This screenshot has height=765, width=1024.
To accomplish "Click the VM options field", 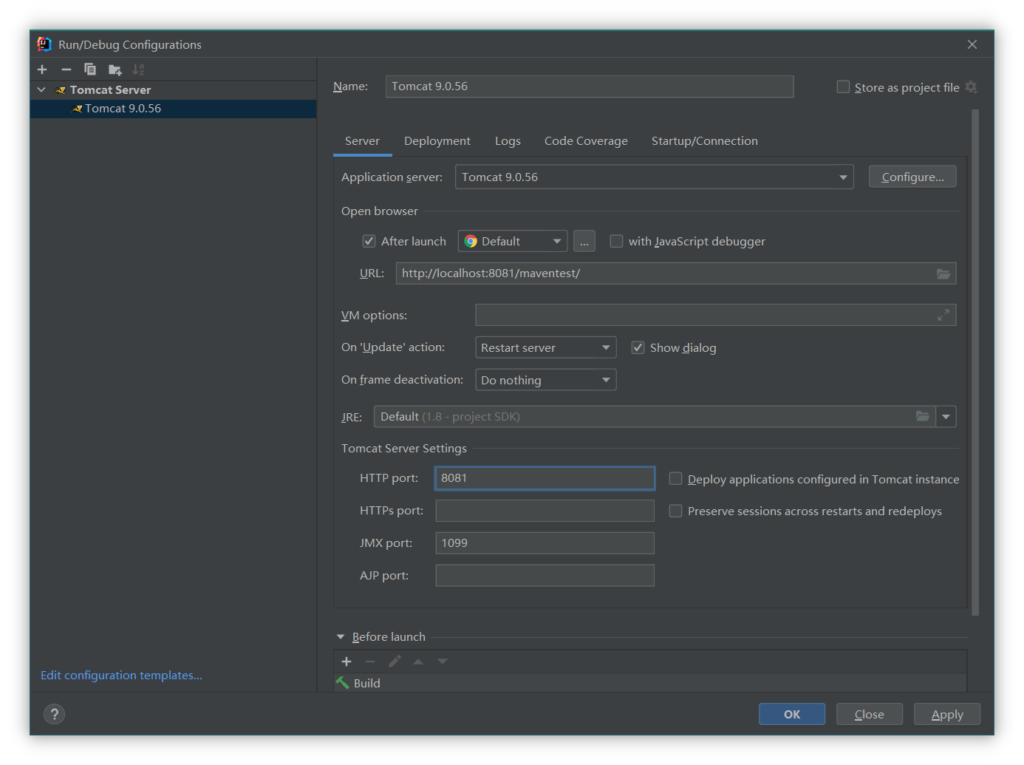I will pos(715,316).
